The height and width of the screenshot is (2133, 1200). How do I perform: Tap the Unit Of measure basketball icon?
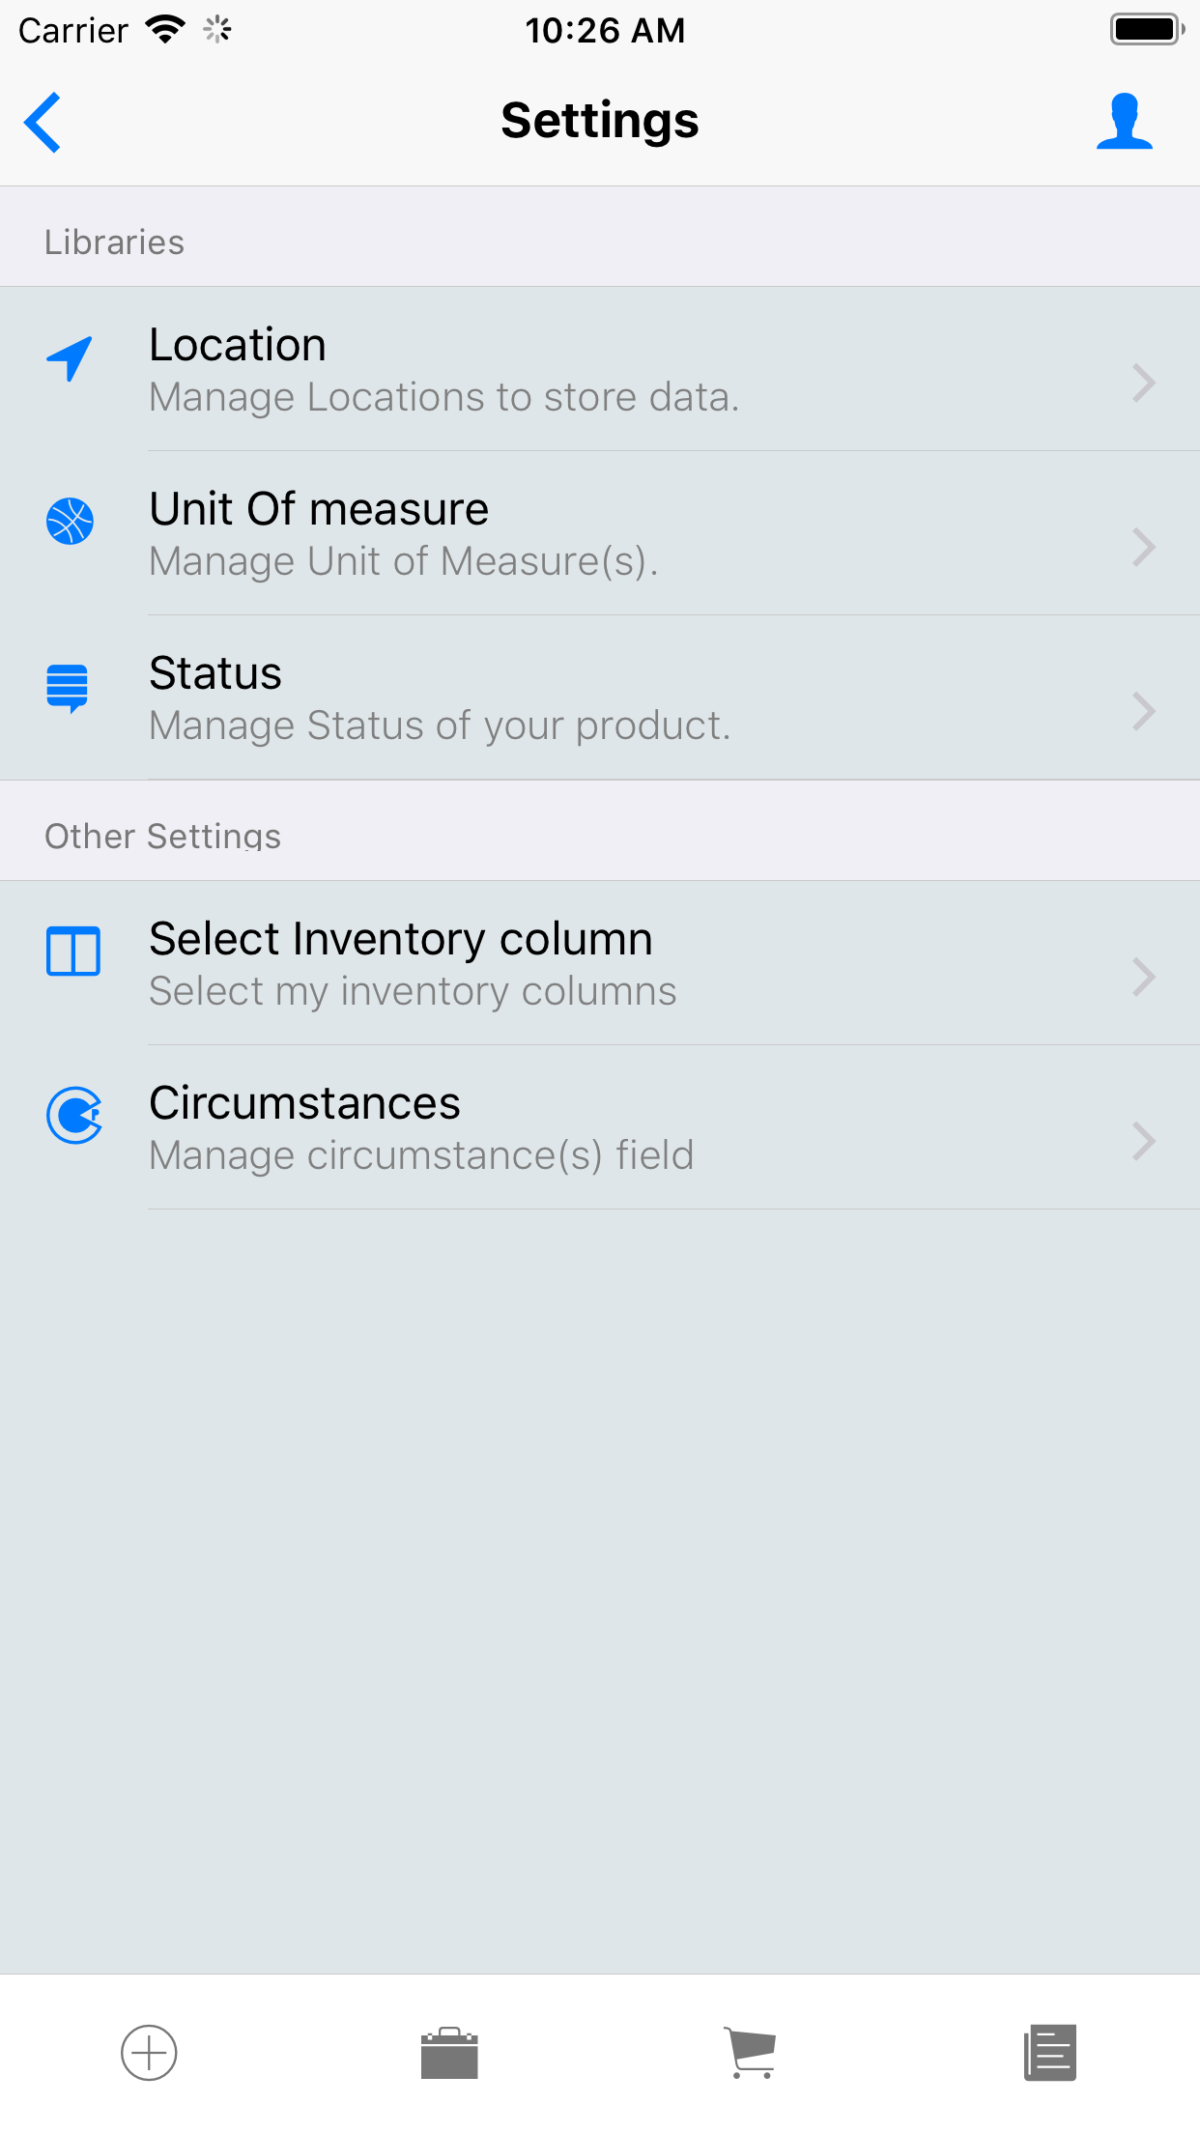(x=70, y=520)
